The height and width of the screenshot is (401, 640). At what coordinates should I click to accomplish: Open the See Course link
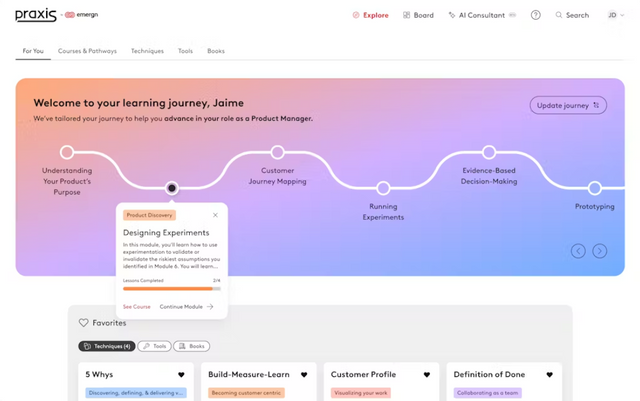(137, 307)
